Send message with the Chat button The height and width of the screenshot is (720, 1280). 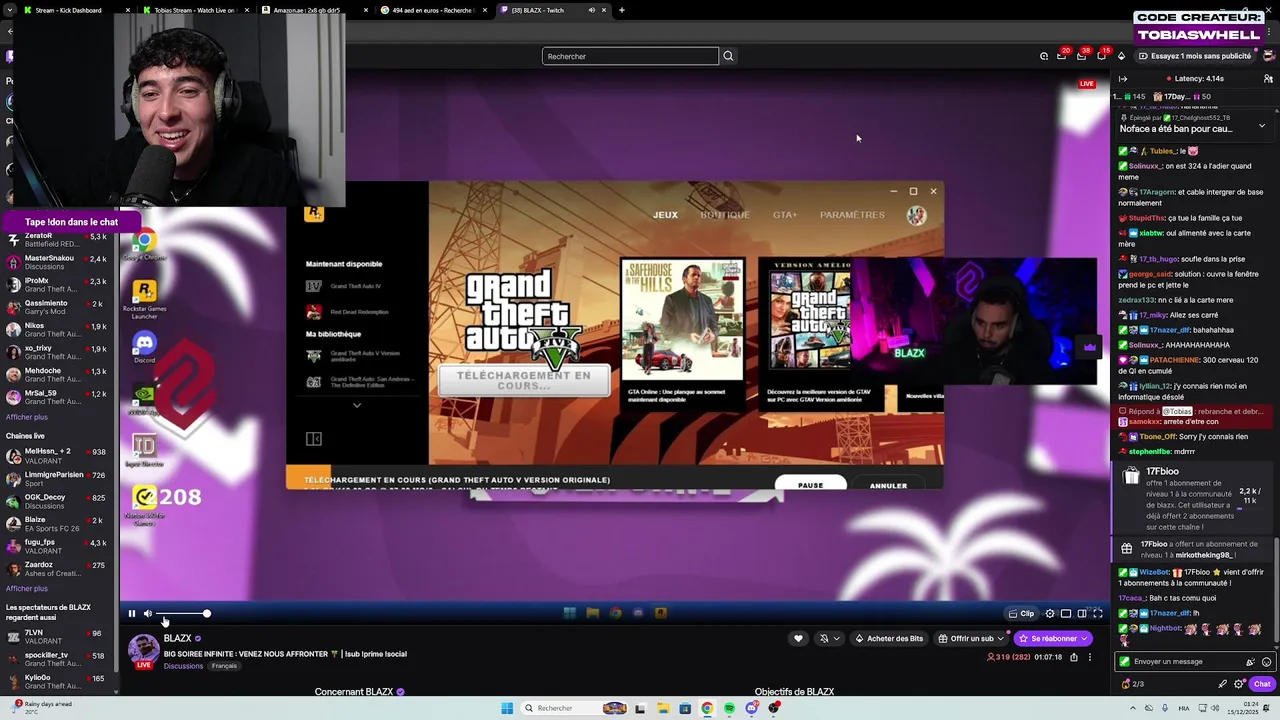1262,684
